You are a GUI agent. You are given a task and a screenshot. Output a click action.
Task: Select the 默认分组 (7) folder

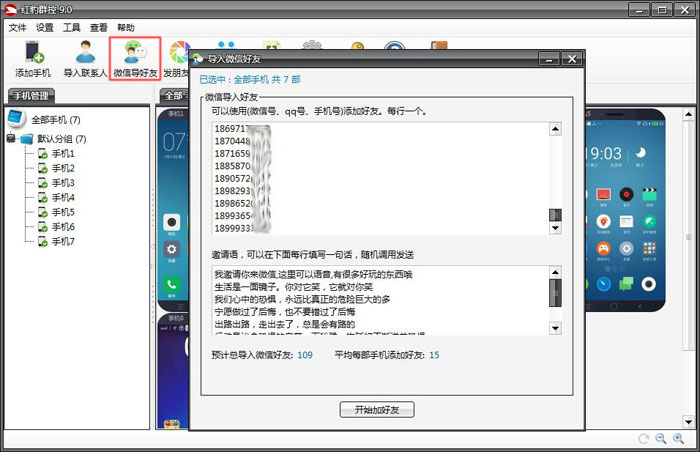click(62, 139)
